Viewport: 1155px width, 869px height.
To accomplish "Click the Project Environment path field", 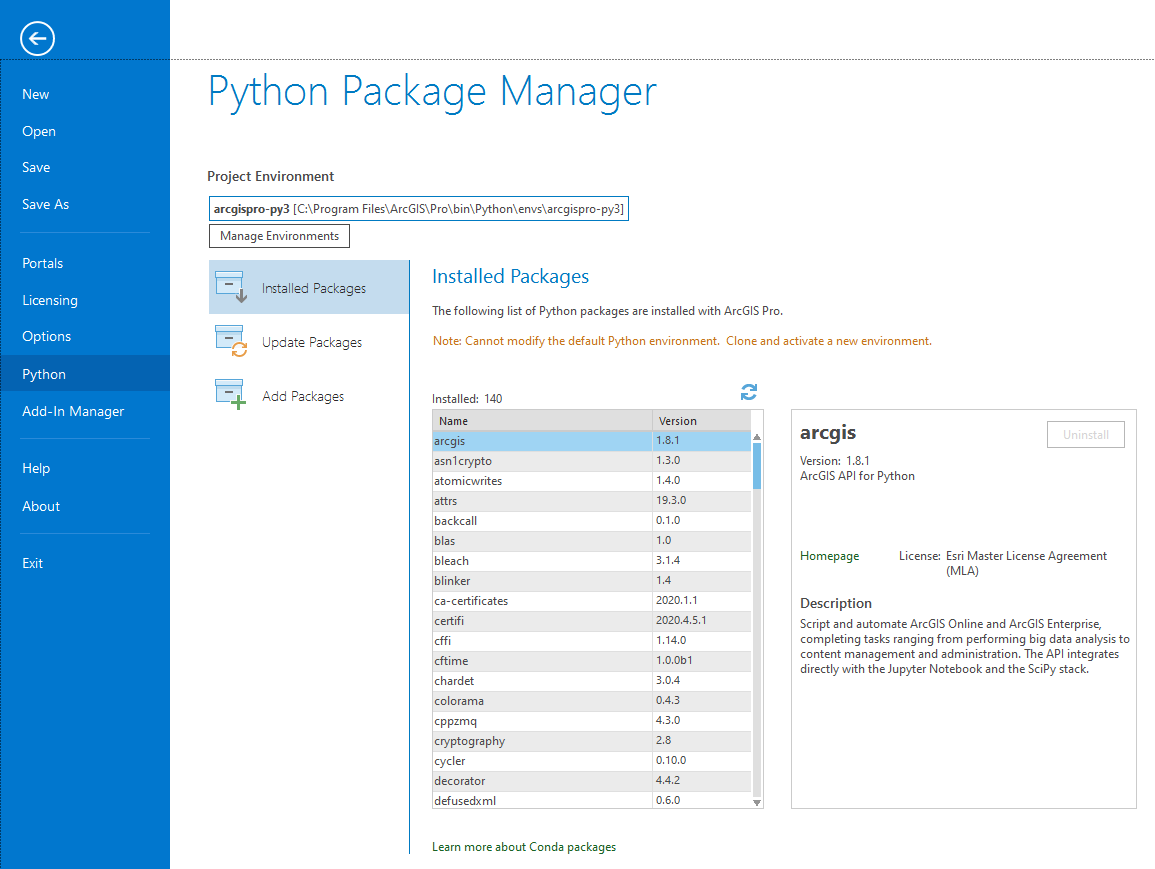I will pos(418,209).
